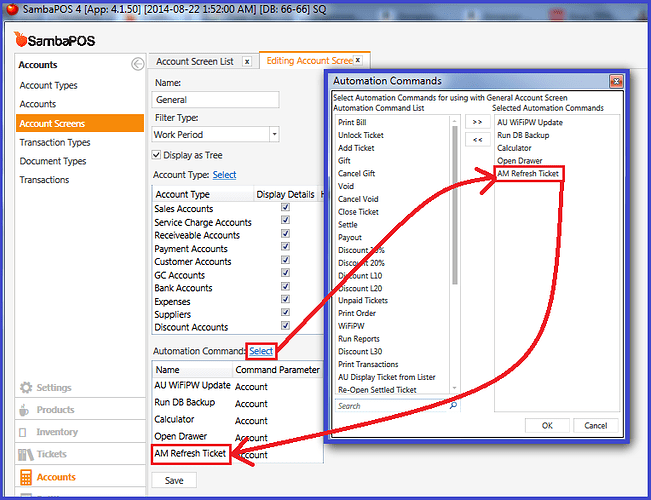Click the command list scroll-up arrow
Screen dimensions: 651x500
[455, 121]
